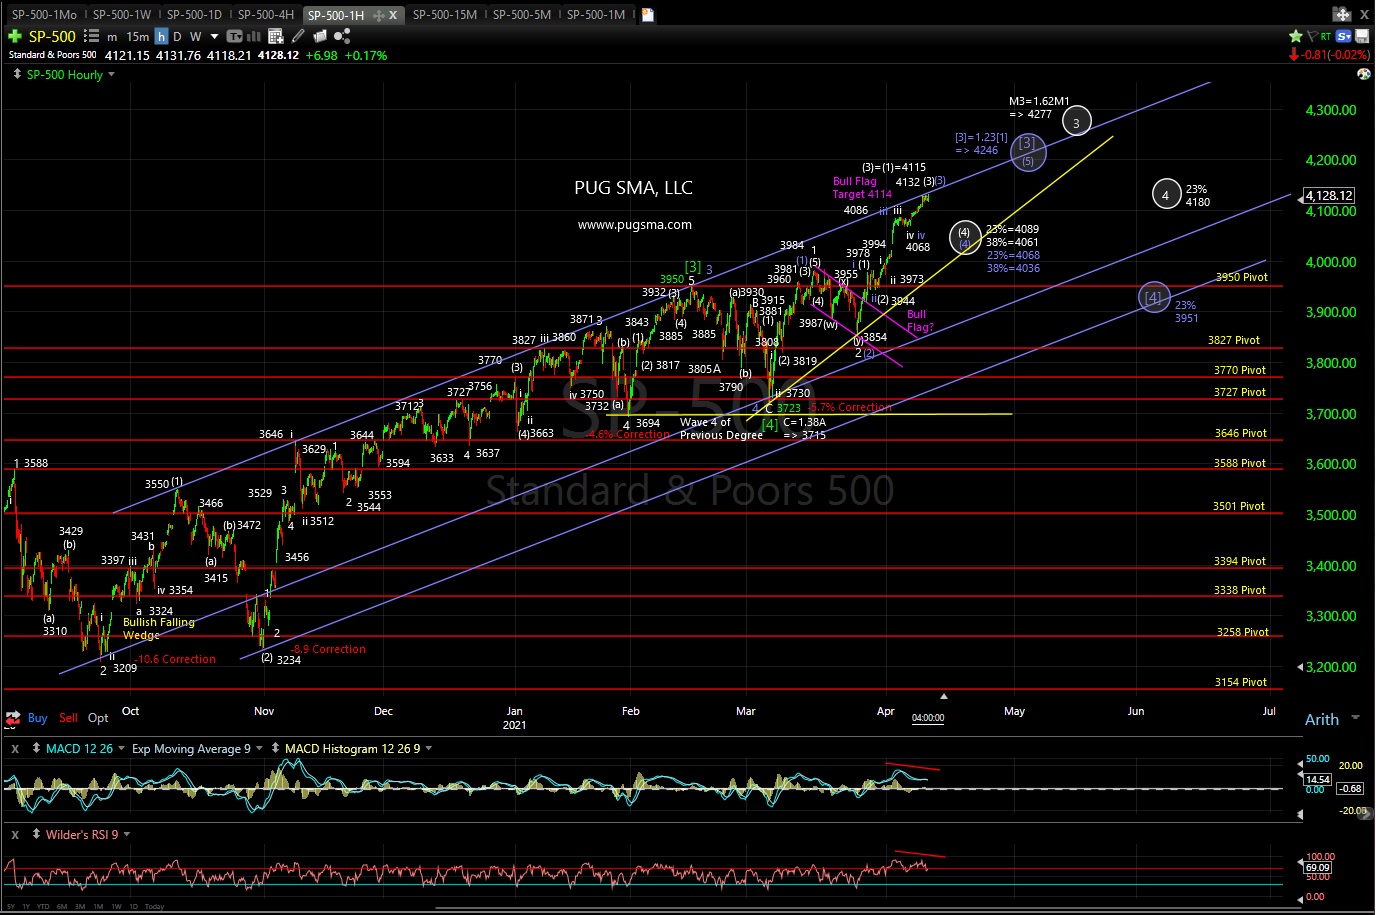1376x915 pixels.
Task: Select the 15m timeframe
Action: tap(138, 37)
